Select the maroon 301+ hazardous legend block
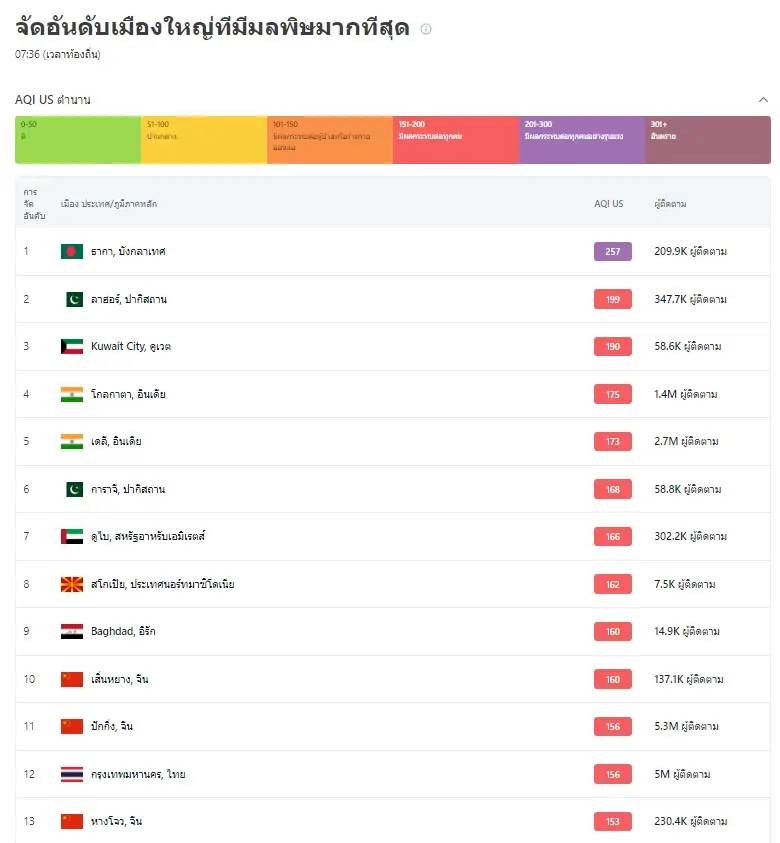This screenshot has height=843, width=780. (x=707, y=140)
